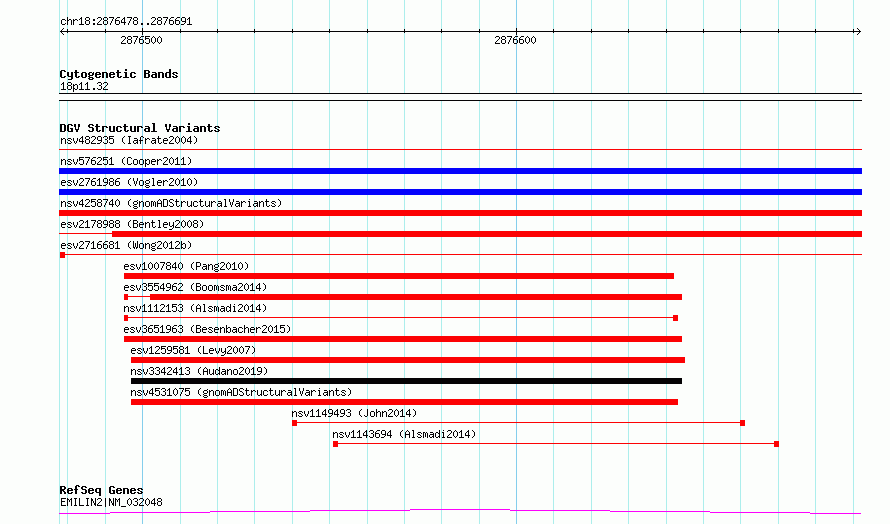The image size is (890, 524).
Task: Open esv1259581 (Levy2007) label
Action: coord(193,350)
